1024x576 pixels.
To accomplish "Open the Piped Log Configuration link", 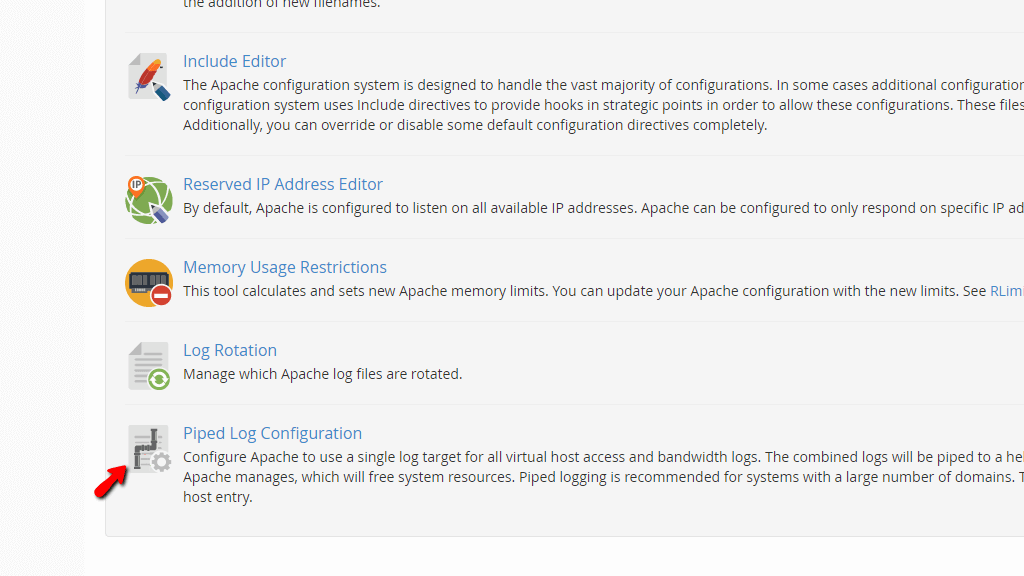I will tap(272, 433).
